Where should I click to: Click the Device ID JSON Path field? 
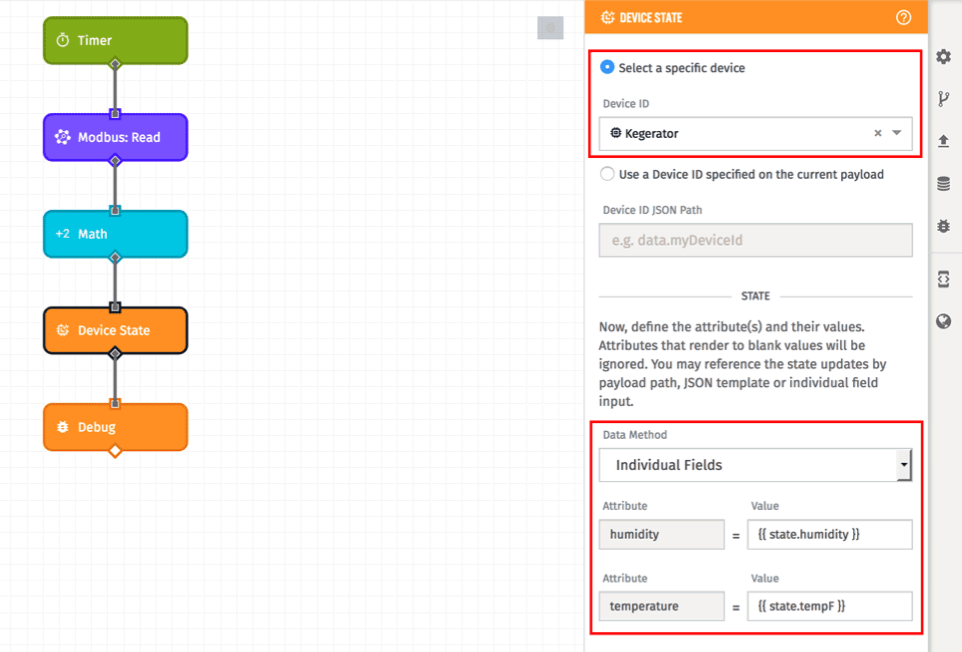coord(755,240)
